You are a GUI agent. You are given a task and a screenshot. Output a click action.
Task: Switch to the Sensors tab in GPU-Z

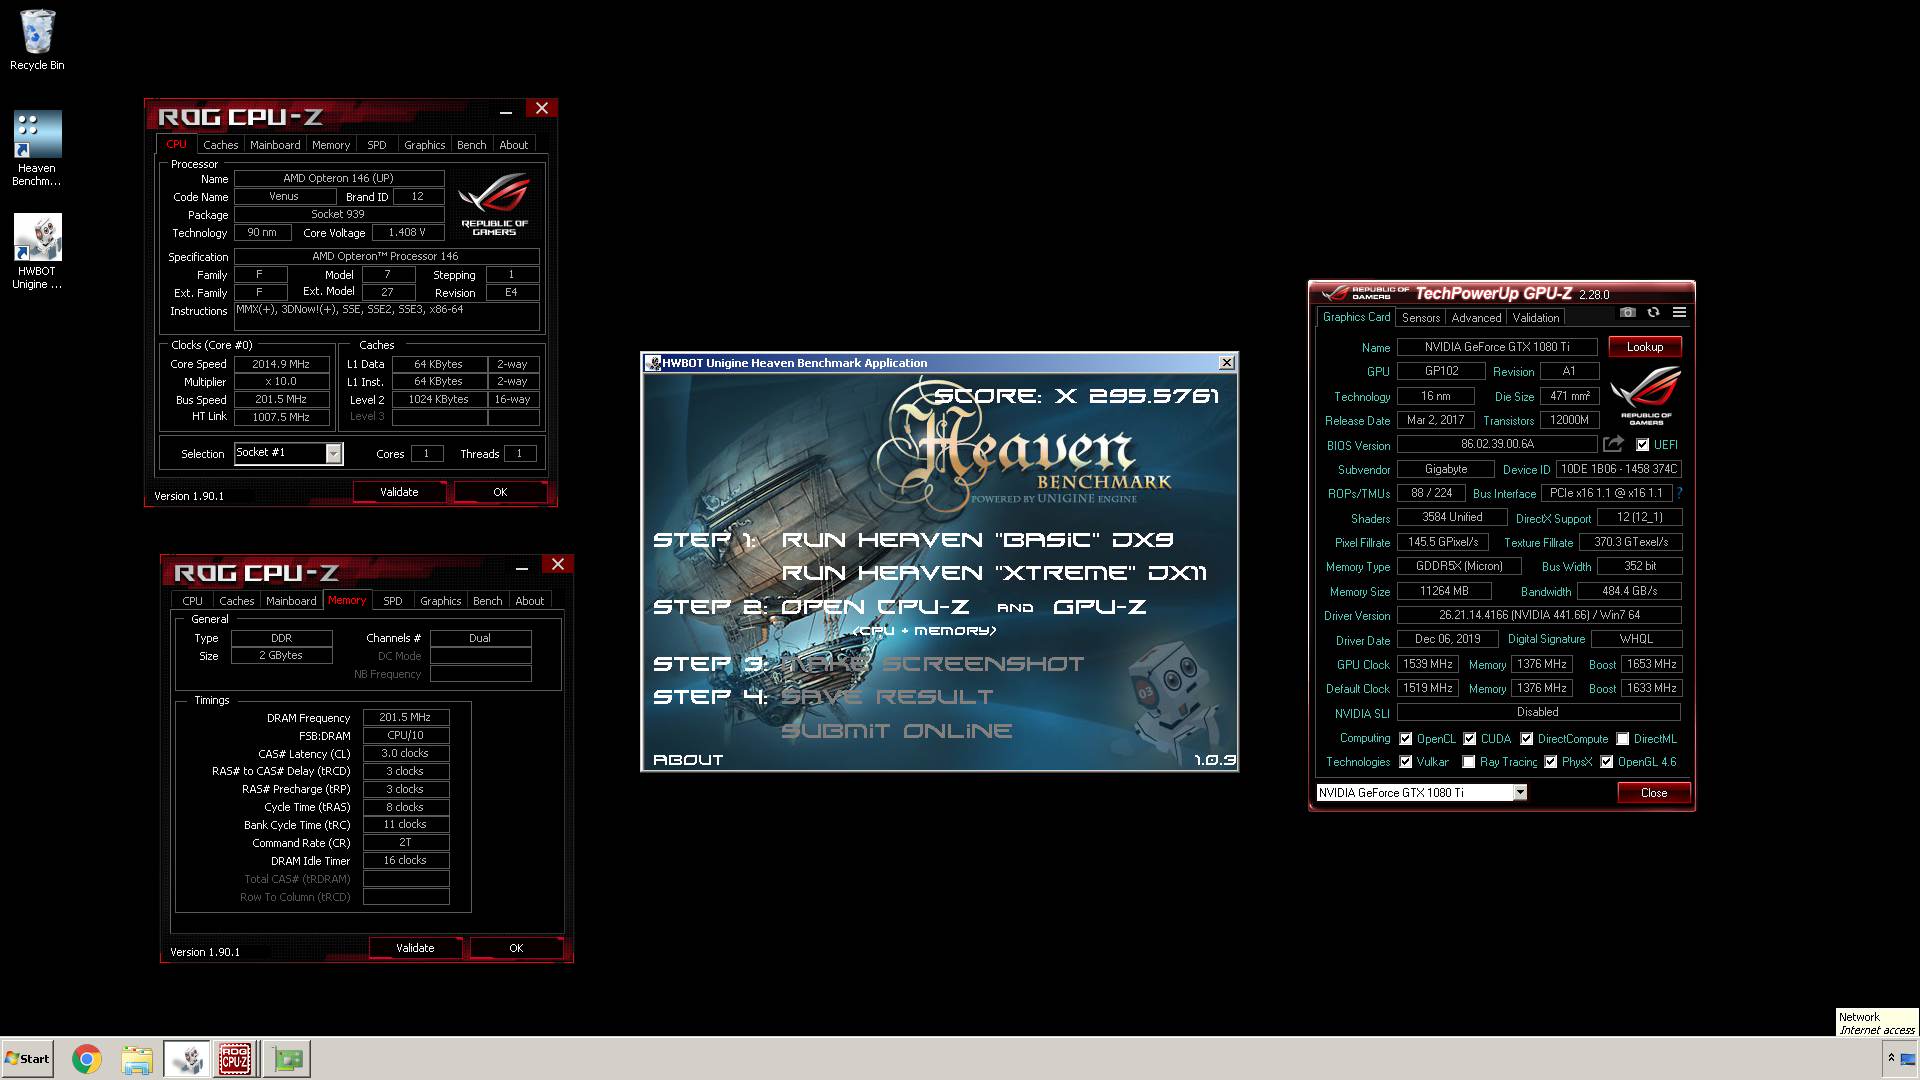[1421, 318]
